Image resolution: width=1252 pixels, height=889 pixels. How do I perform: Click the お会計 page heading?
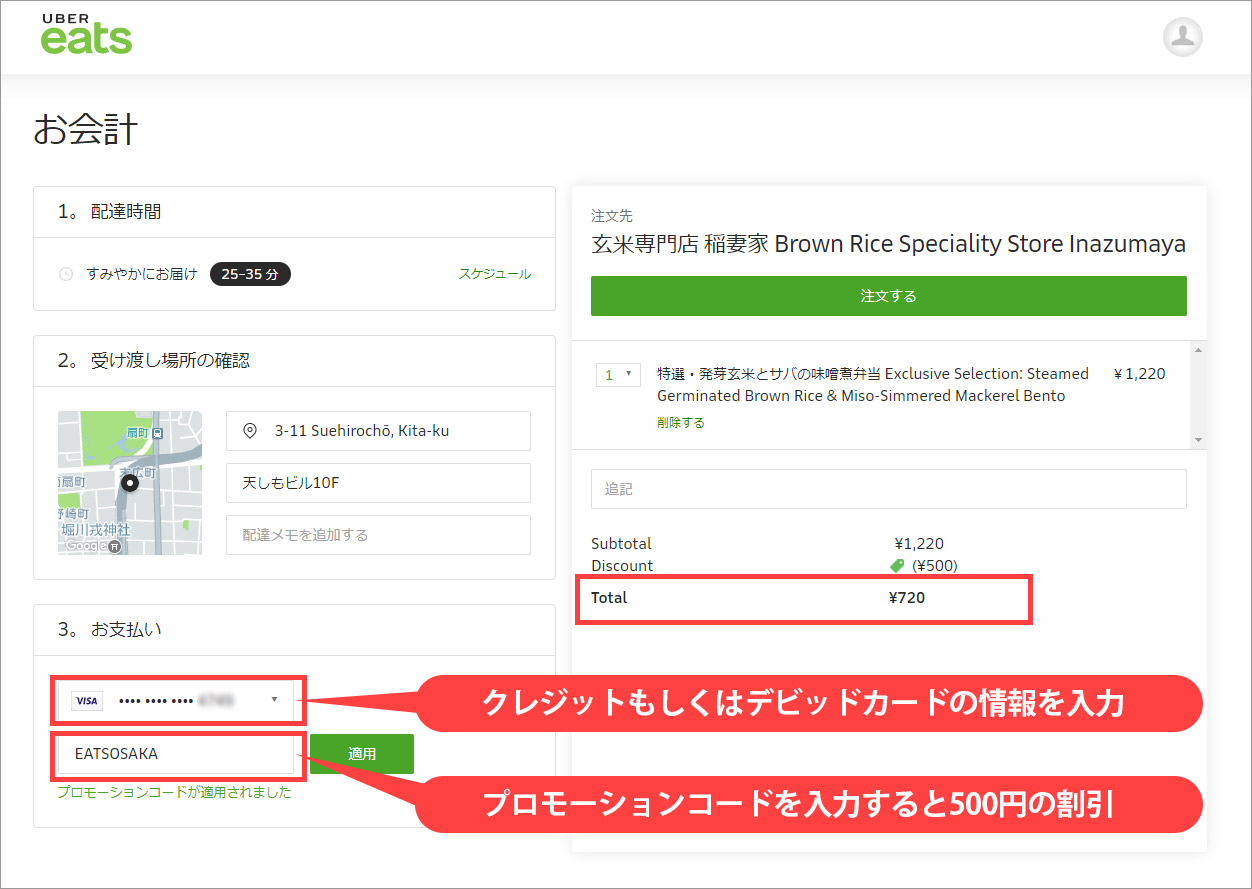click(x=85, y=130)
